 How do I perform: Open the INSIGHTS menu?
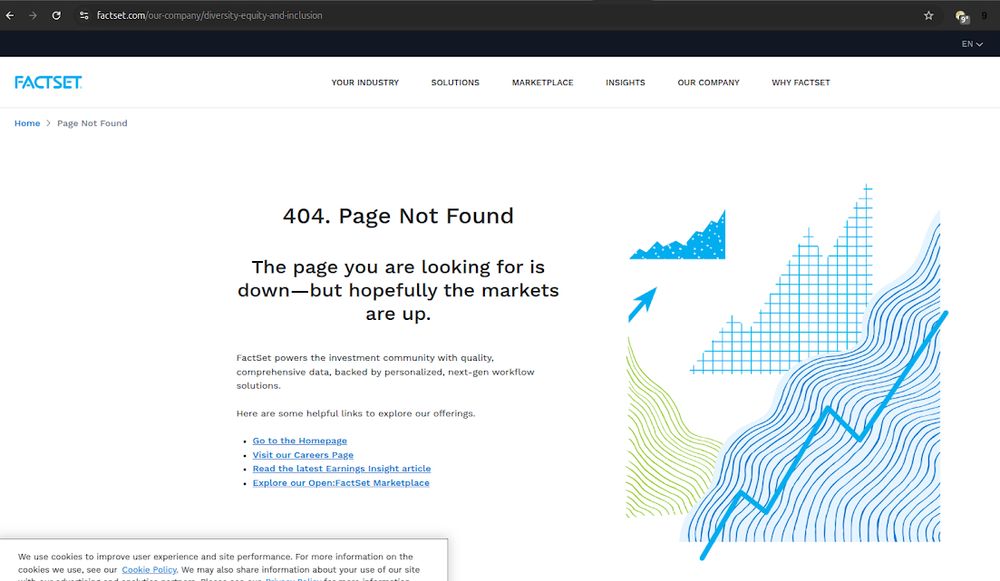[625, 83]
